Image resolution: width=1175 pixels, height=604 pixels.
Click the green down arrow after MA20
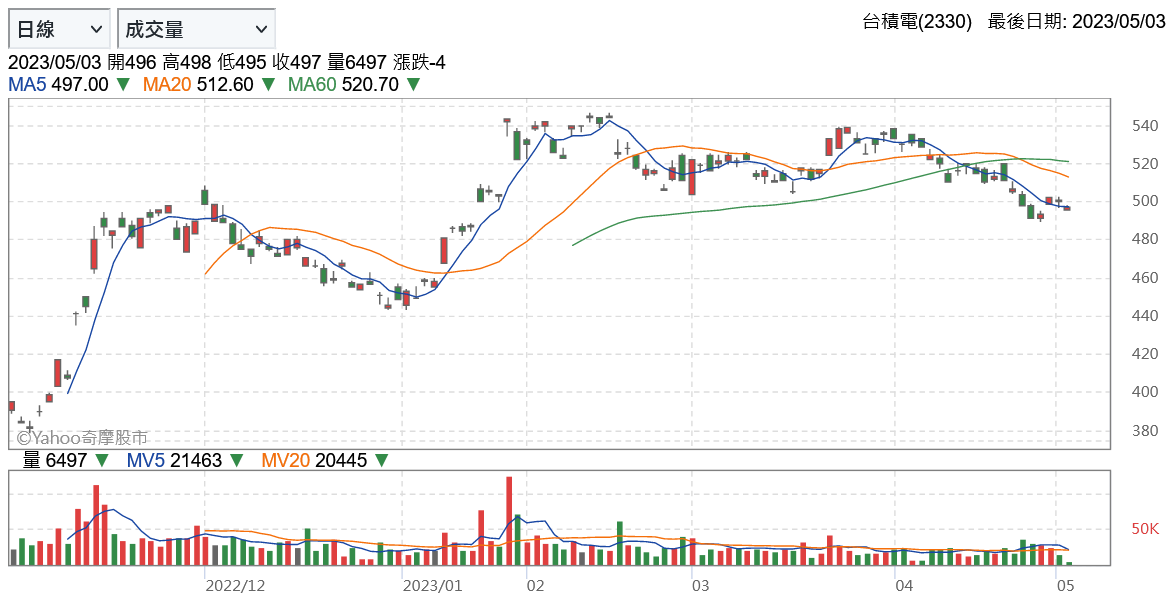[268, 84]
